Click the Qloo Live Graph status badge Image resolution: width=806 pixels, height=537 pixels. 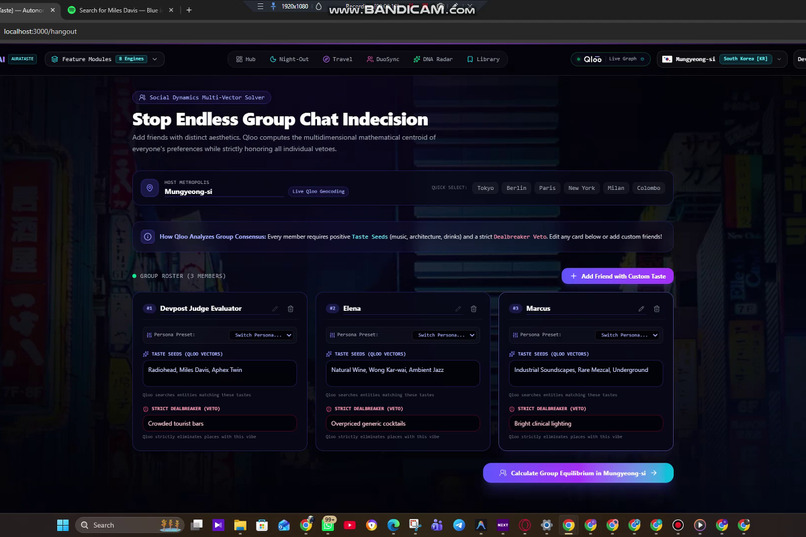click(x=610, y=59)
